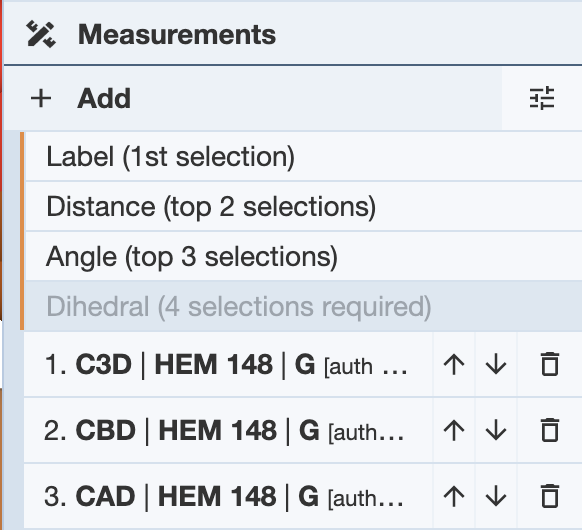This screenshot has height=530, width=582.
Task: Move CAD selection down with arrow
Action: click(496, 496)
